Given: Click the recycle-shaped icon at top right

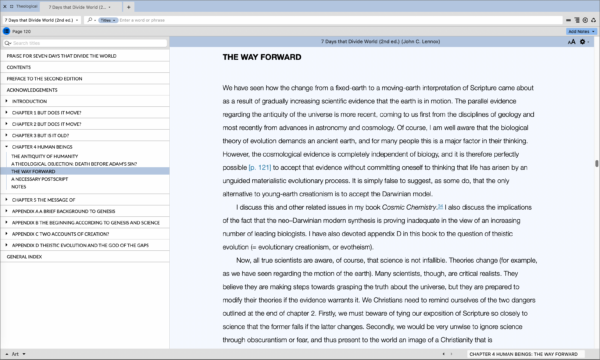Looking at the screenshot, I should [593, 20].
